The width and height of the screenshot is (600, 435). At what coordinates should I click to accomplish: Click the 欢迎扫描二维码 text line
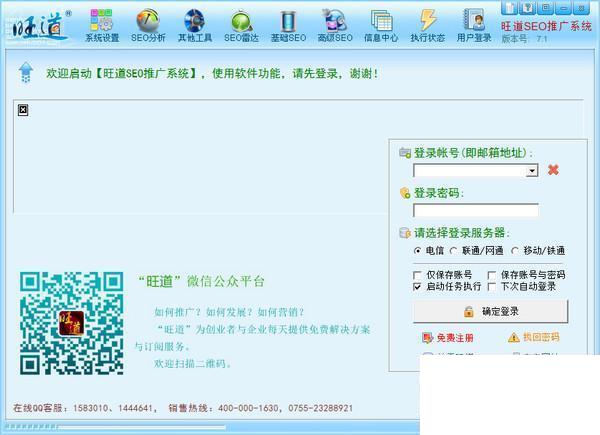click(193, 363)
